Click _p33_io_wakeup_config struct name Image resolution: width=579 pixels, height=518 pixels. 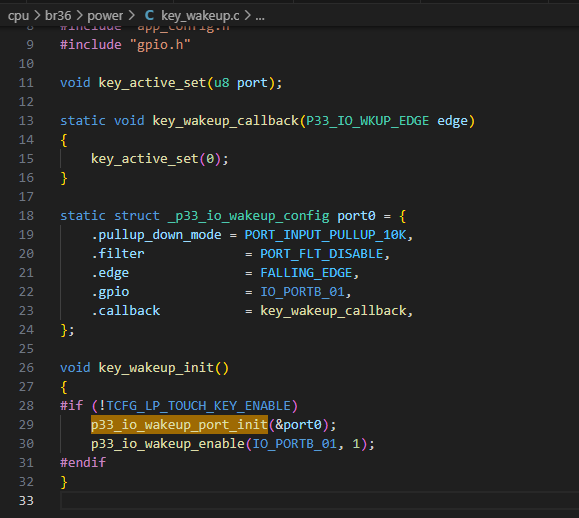[x=249, y=216]
